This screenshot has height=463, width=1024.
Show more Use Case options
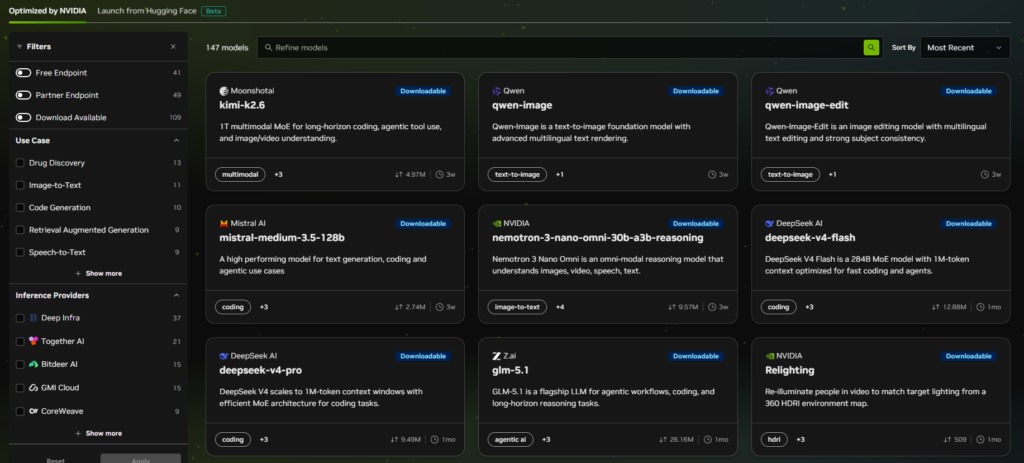click(x=99, y=274)
